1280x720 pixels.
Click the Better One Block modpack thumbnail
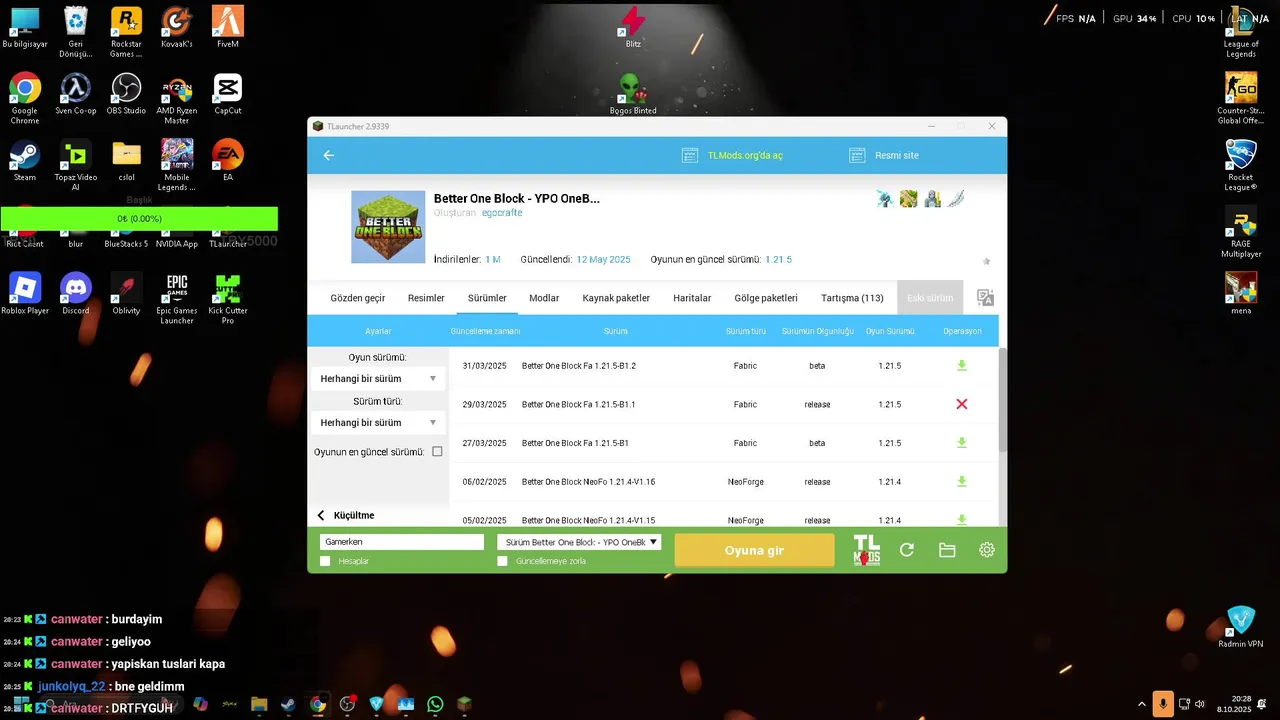388,227
